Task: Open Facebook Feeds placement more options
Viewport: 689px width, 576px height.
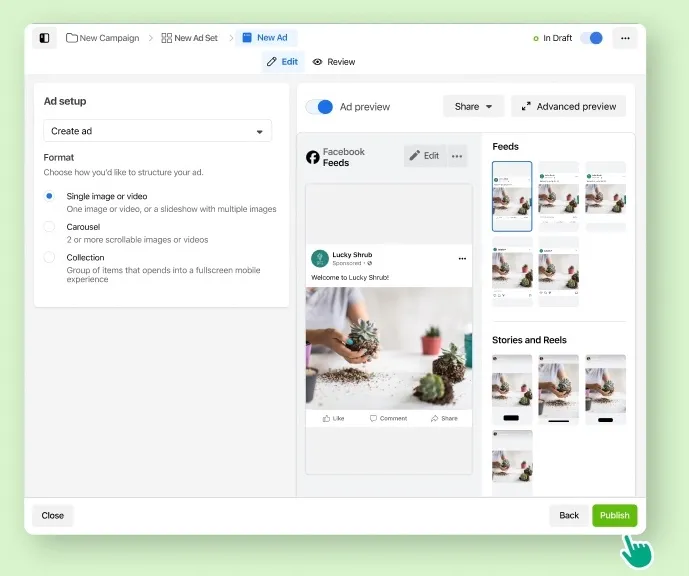Action: [457, 156]
